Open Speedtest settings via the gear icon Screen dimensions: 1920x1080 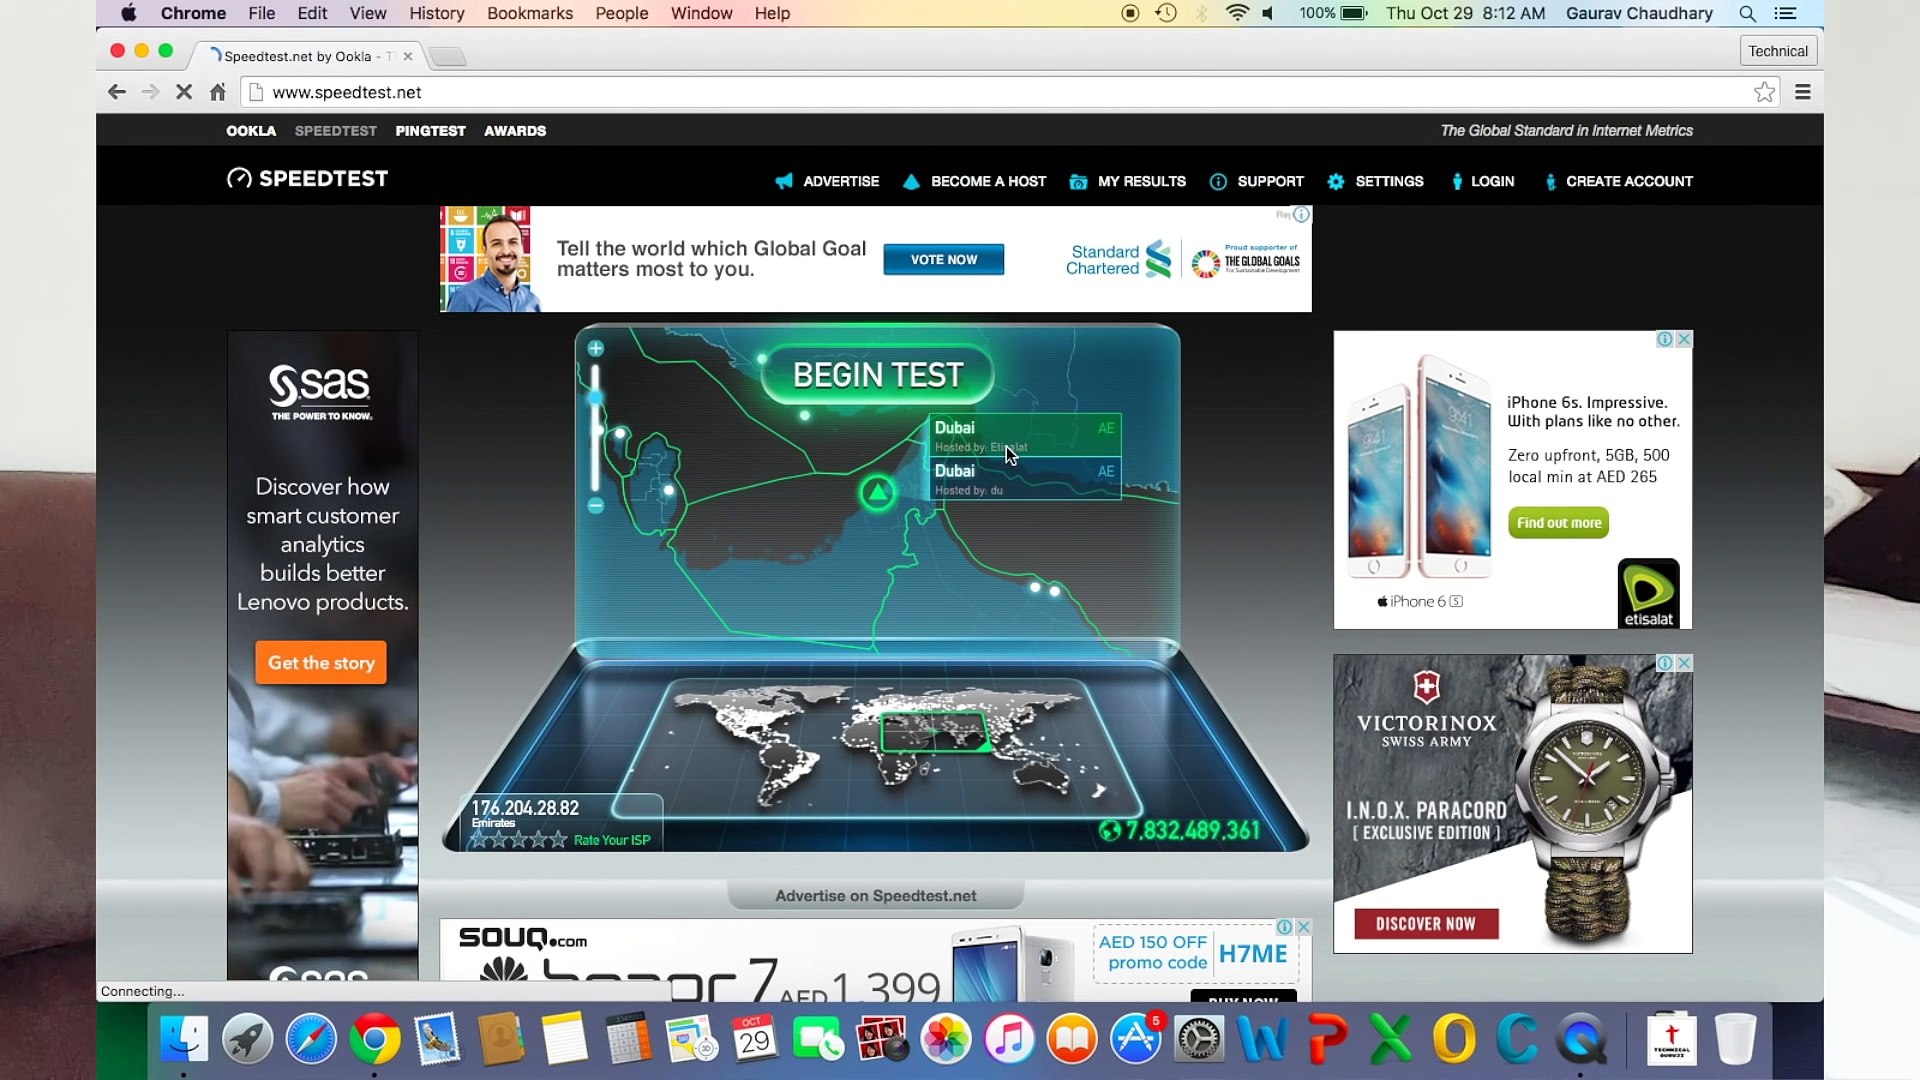tap(1337, 182)
